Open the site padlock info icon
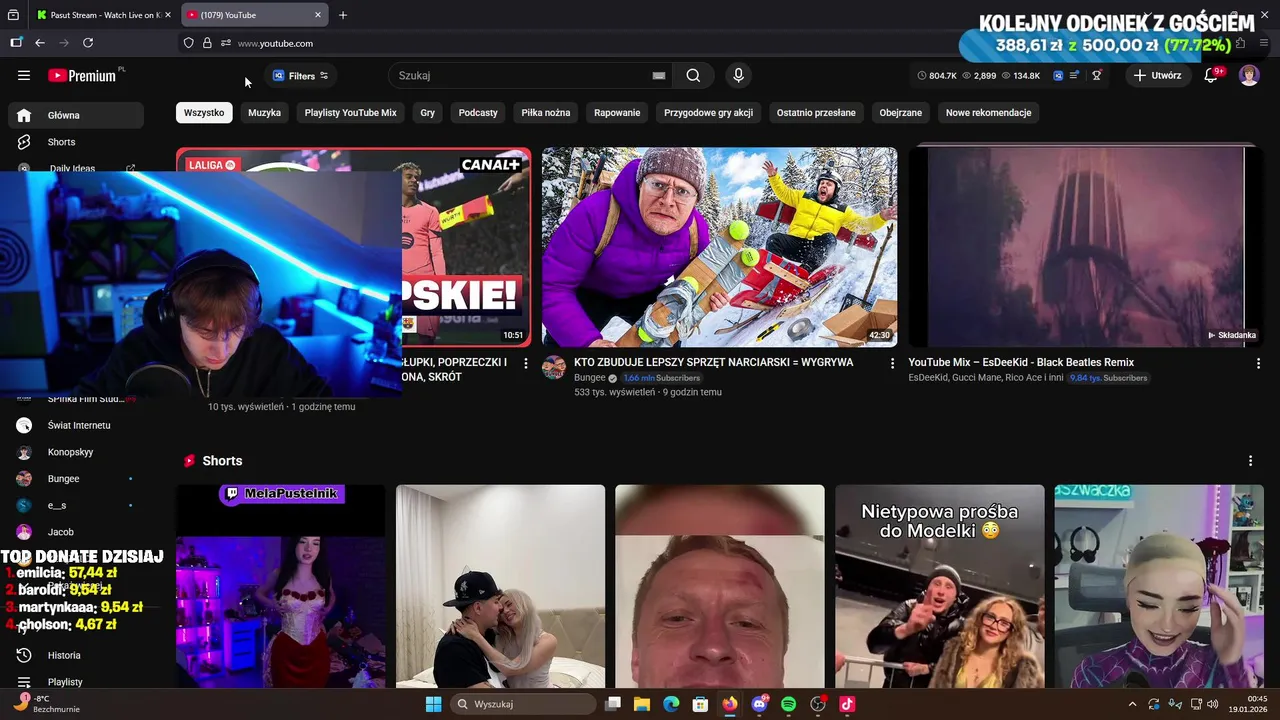 click(207, 43)
